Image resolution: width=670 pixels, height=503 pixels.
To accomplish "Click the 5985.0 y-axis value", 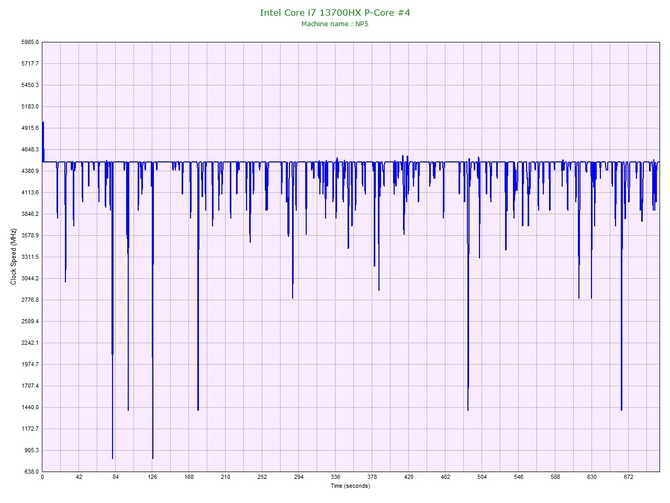I will tap(30, 42).
